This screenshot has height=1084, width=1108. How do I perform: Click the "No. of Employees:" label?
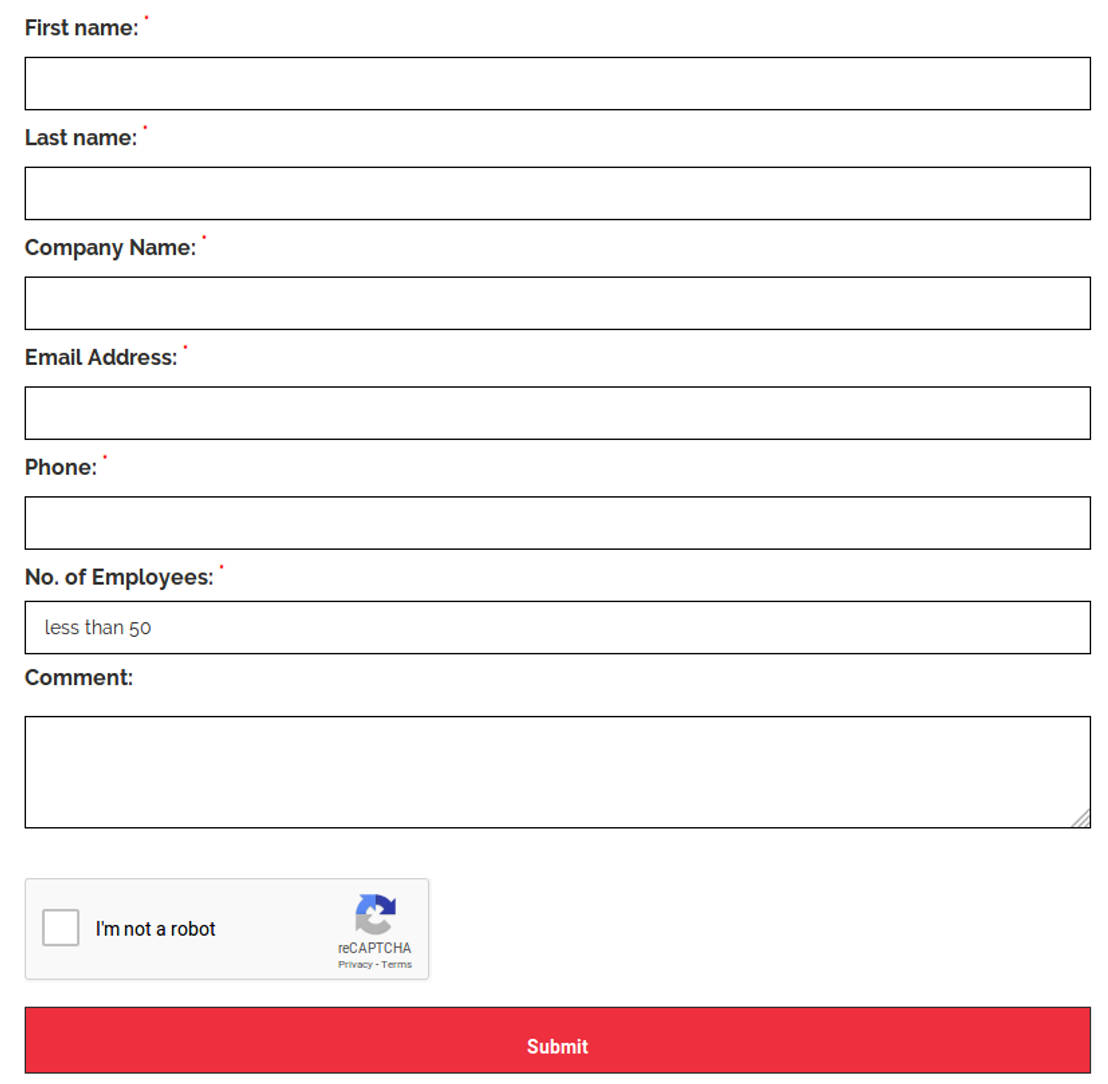click(119, 578)
